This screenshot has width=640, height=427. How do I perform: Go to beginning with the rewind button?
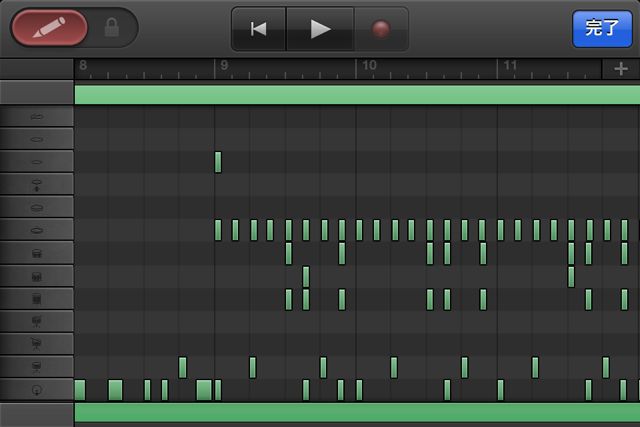[258, 29]
